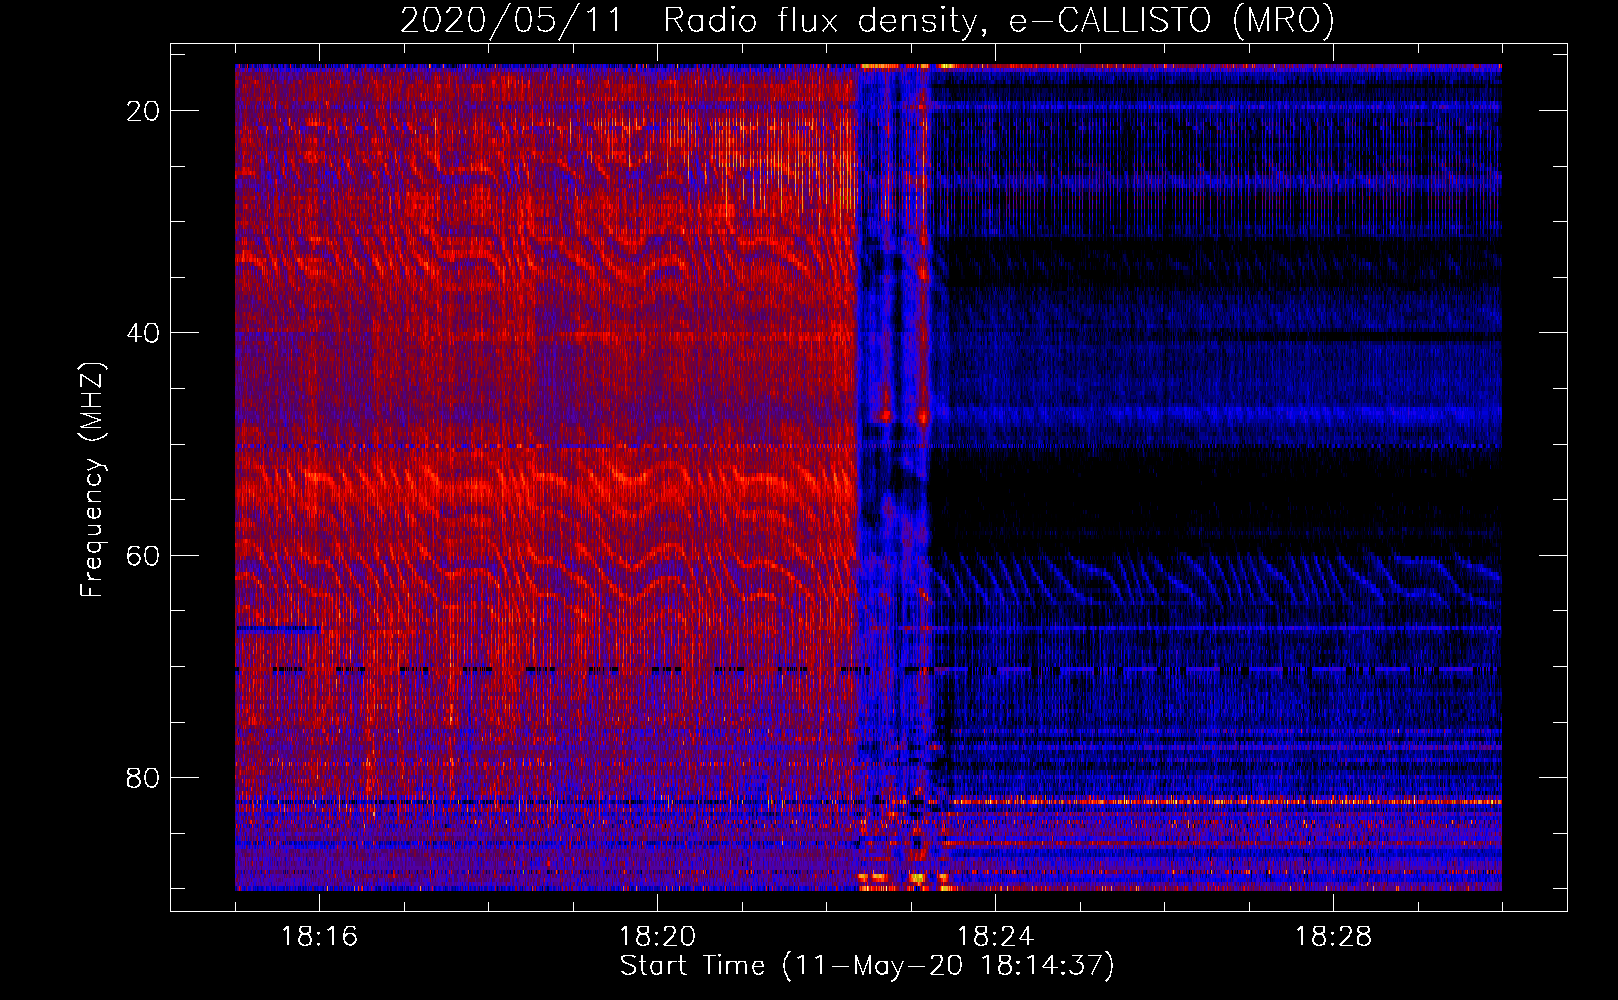Click the time tick label "18:16"

tap(319, 937)
